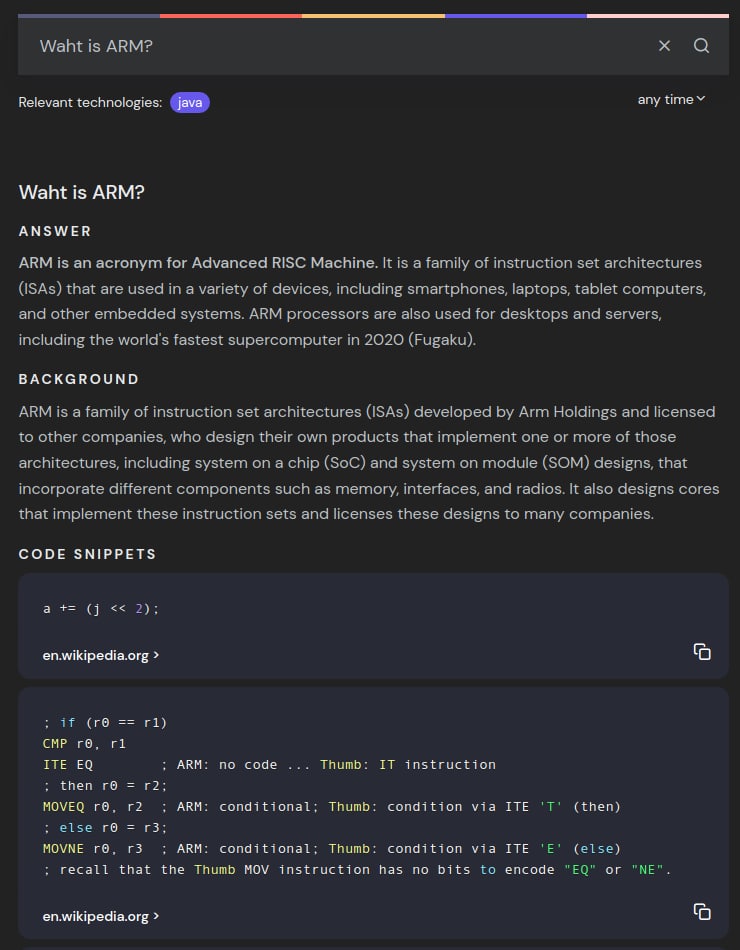740x950 pixels.
Task: Open the assembly snippet's en.wikipedia.org source link
Action: [x=101, y=916]
